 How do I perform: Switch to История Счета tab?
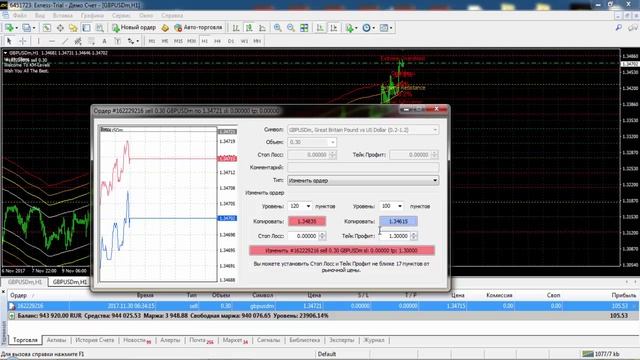pyautogui.click(x=95, y=340)
